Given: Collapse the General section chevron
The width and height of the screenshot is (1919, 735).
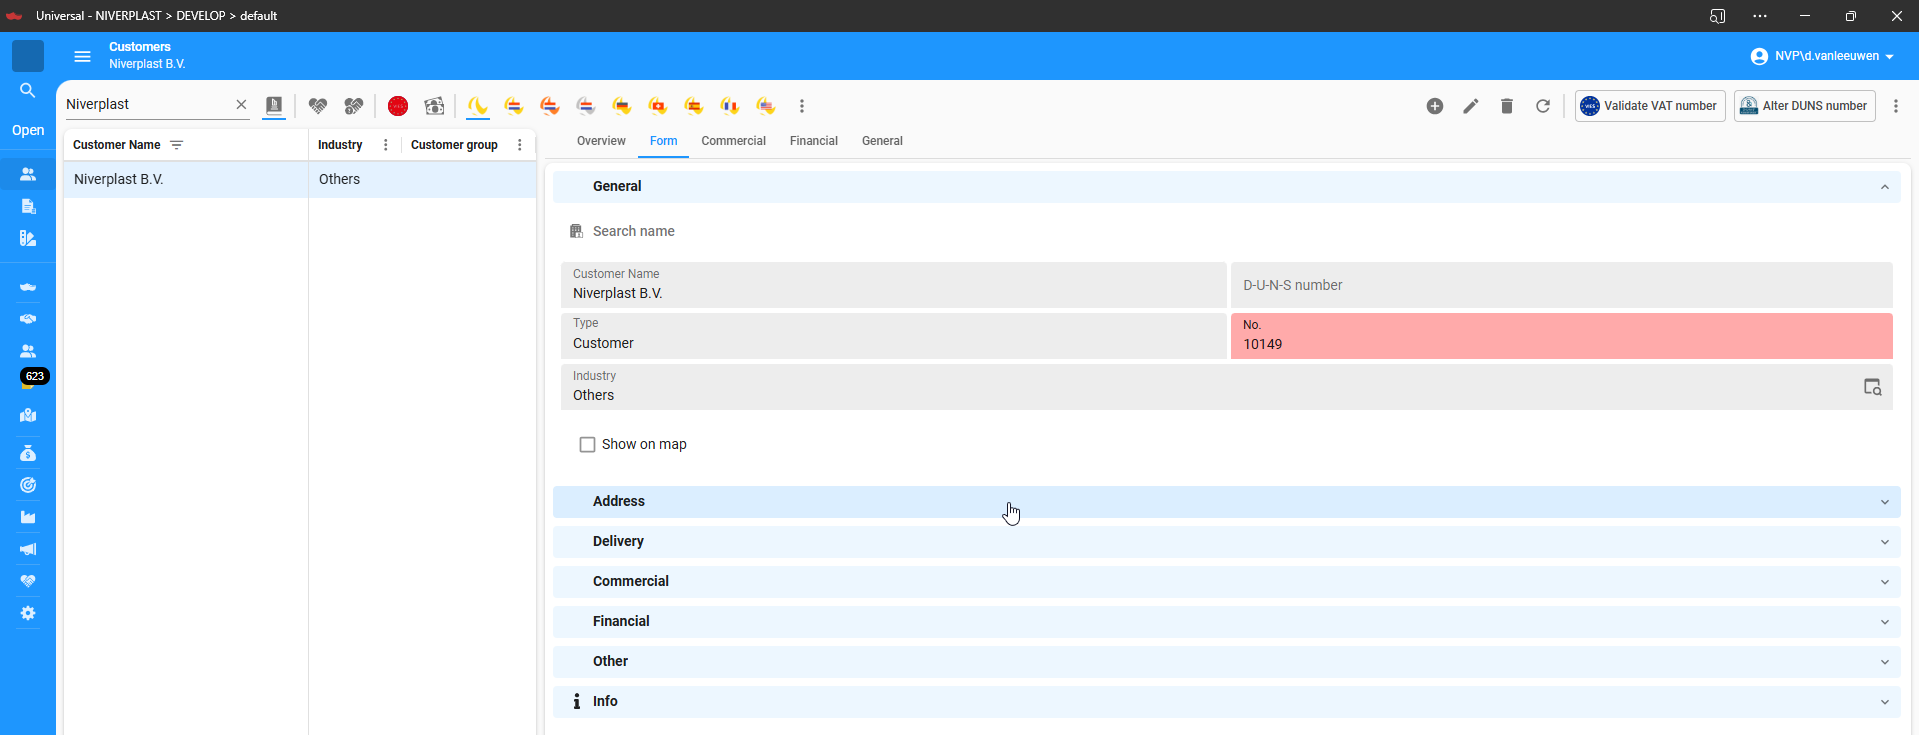Looking at the screenshot, I should (x=1885, y=187).
